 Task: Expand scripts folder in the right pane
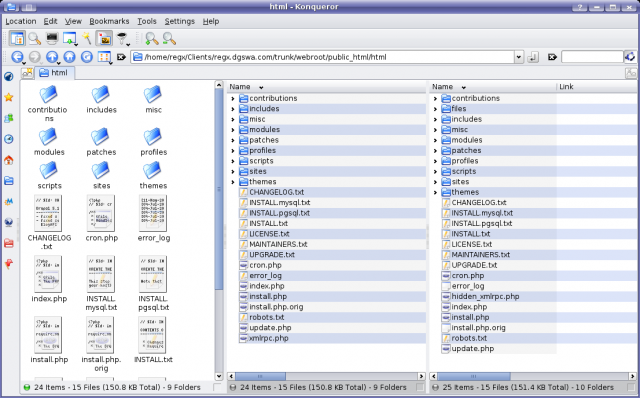pos(435,171)
